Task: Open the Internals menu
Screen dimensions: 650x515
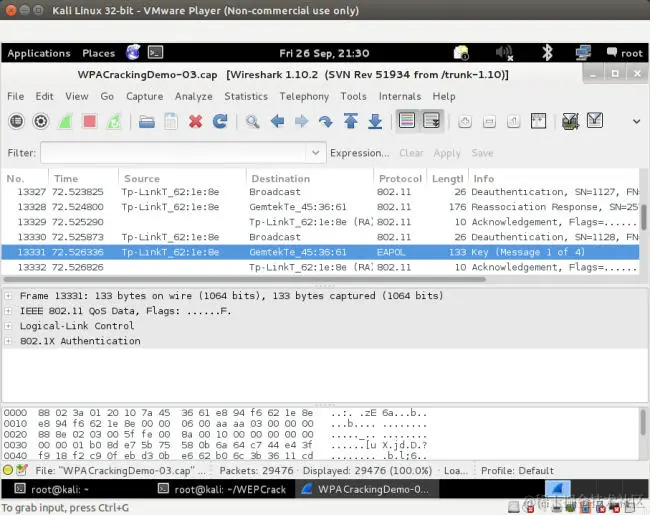Action: 400,96
